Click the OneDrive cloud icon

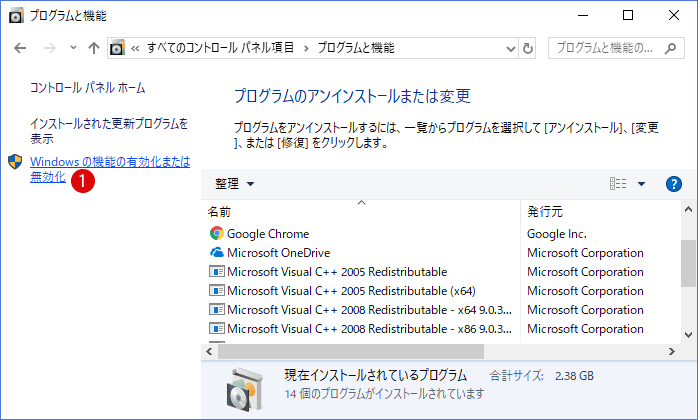click(x=217, y=253)
